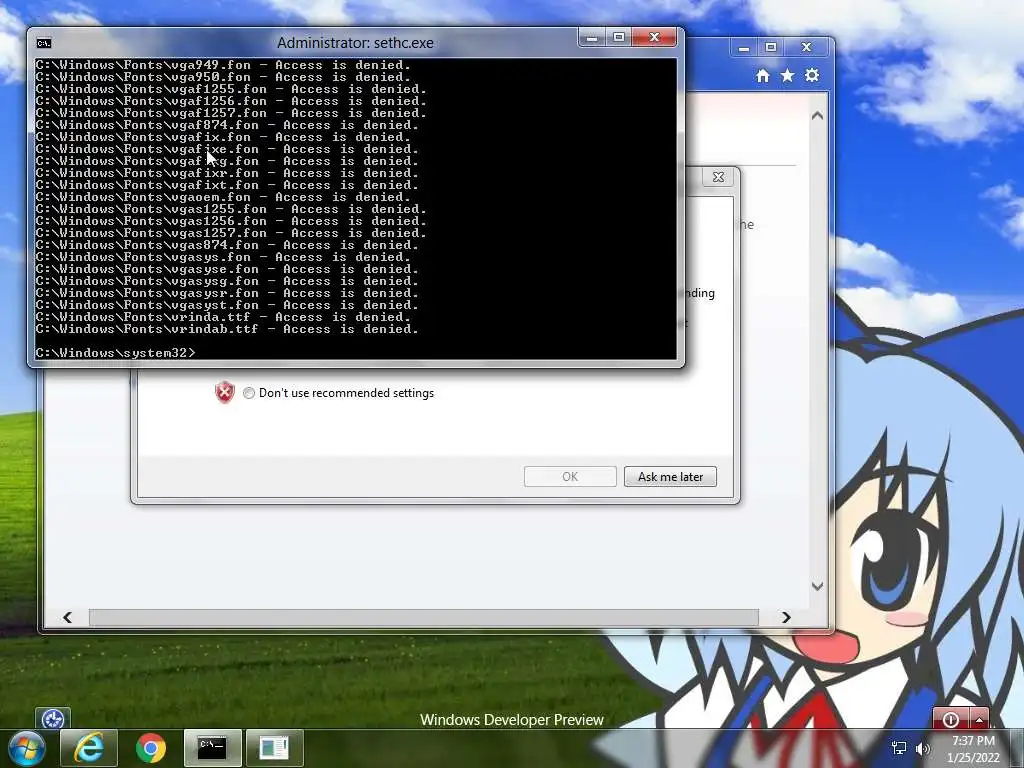Switch to the taskbar app right of command prompt
The image size is (1024, 768).
click(274, 748)
